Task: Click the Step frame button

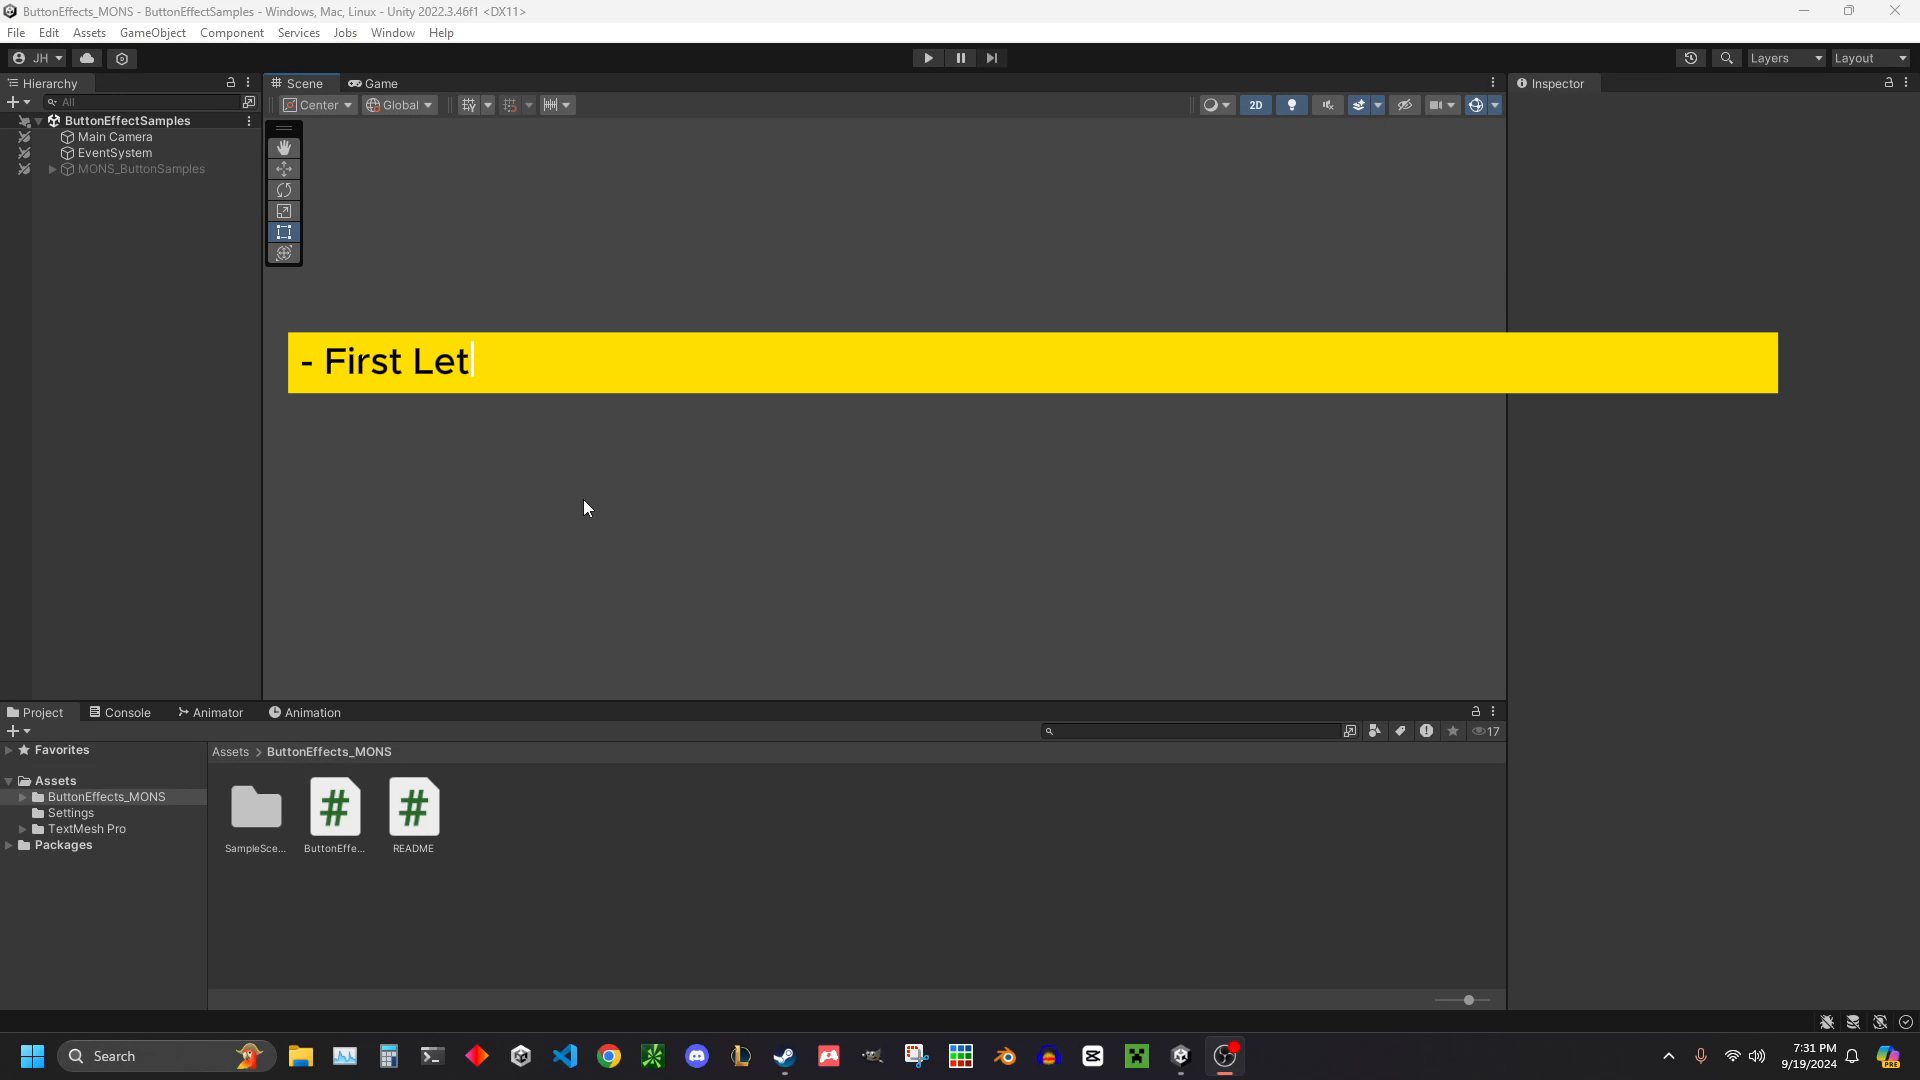Action: pos(992,58)
